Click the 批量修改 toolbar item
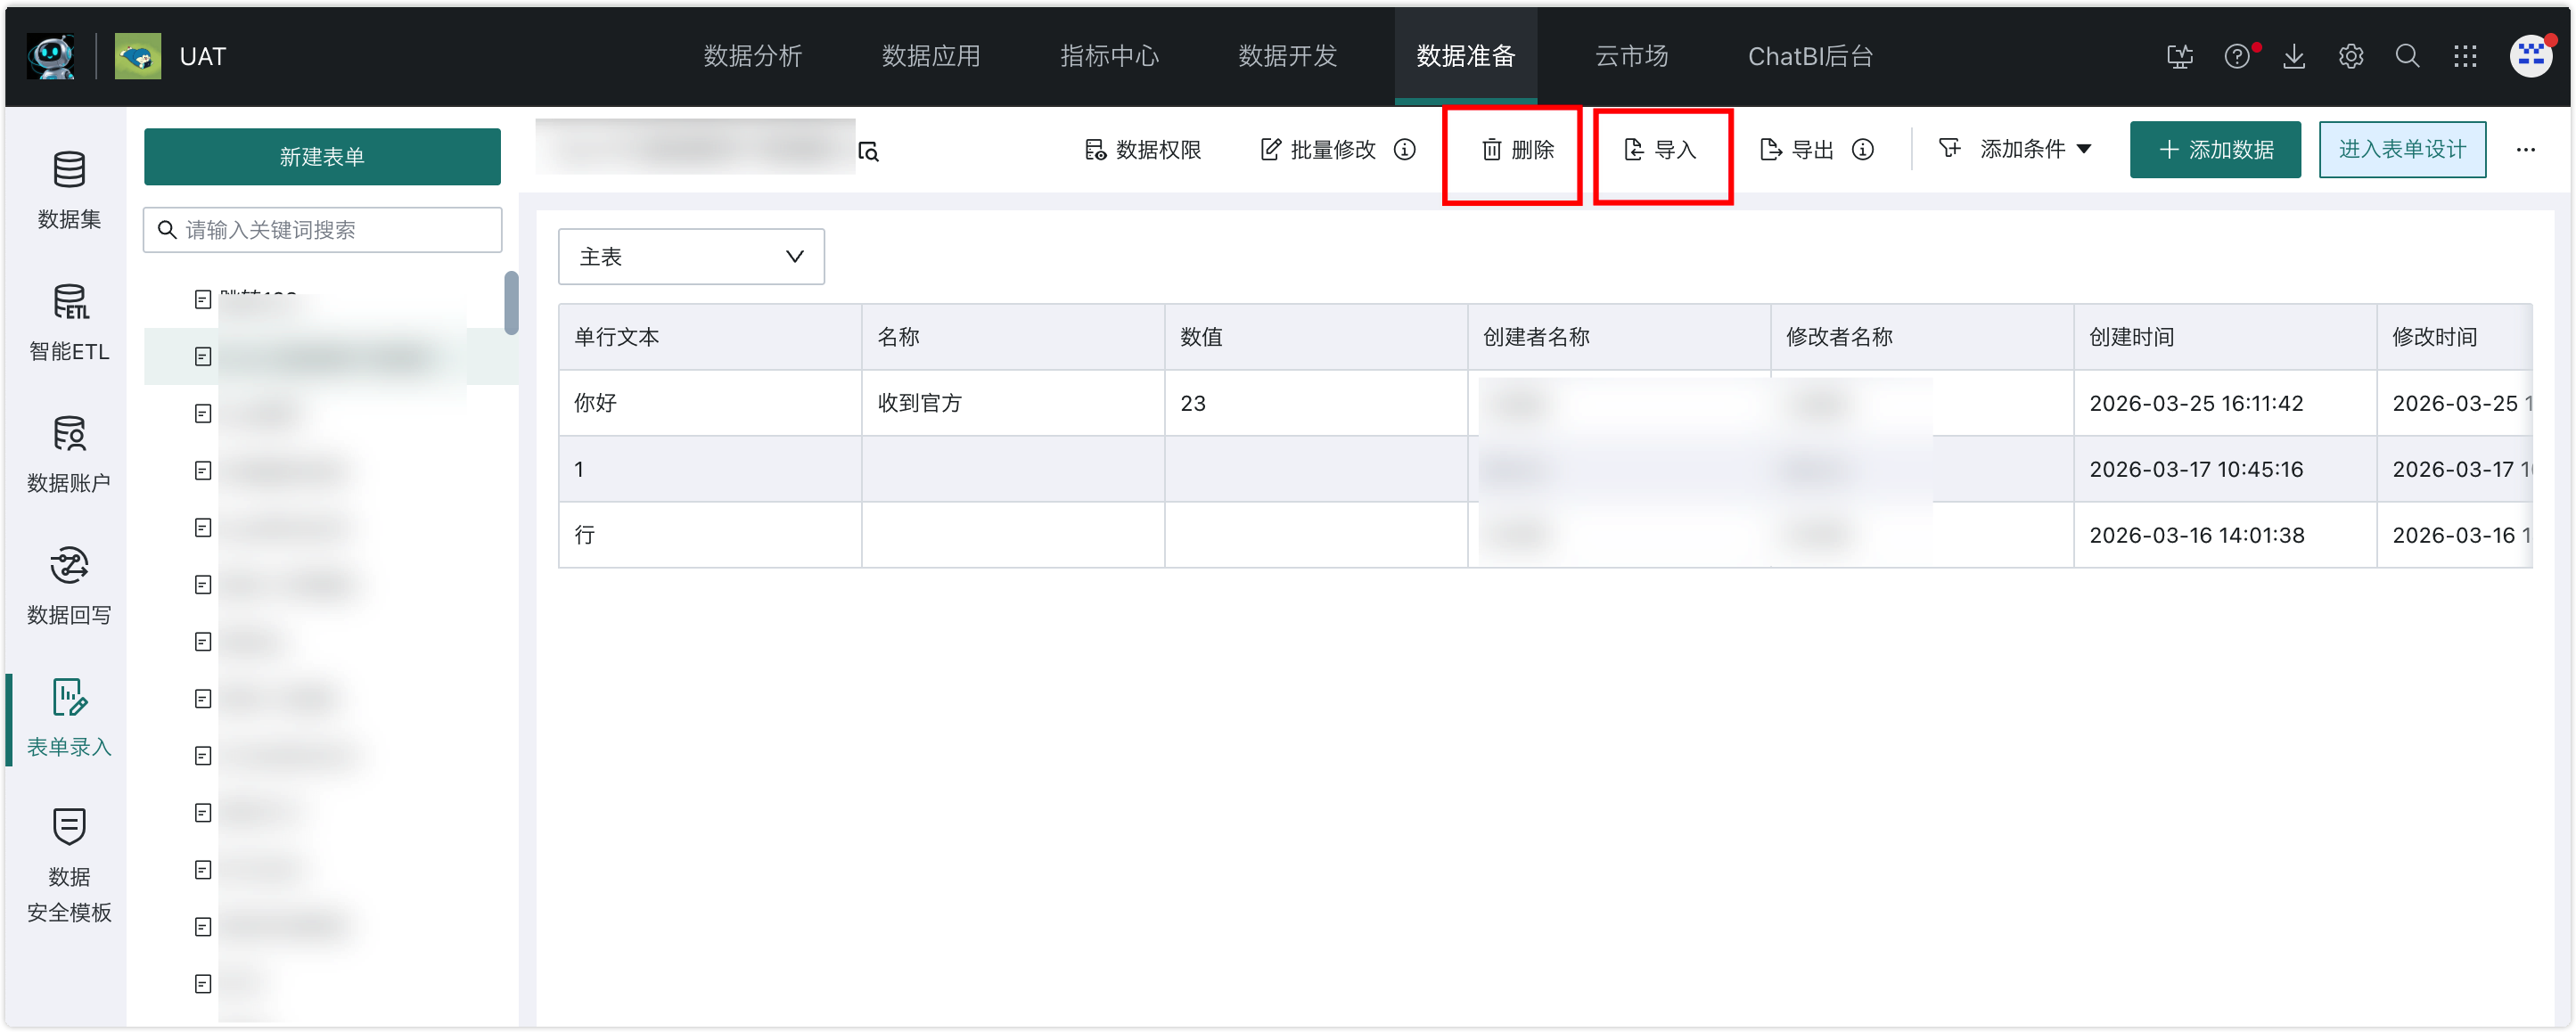The width and height of the screenshot is (2576, 1032). (x=1318, y=150)
